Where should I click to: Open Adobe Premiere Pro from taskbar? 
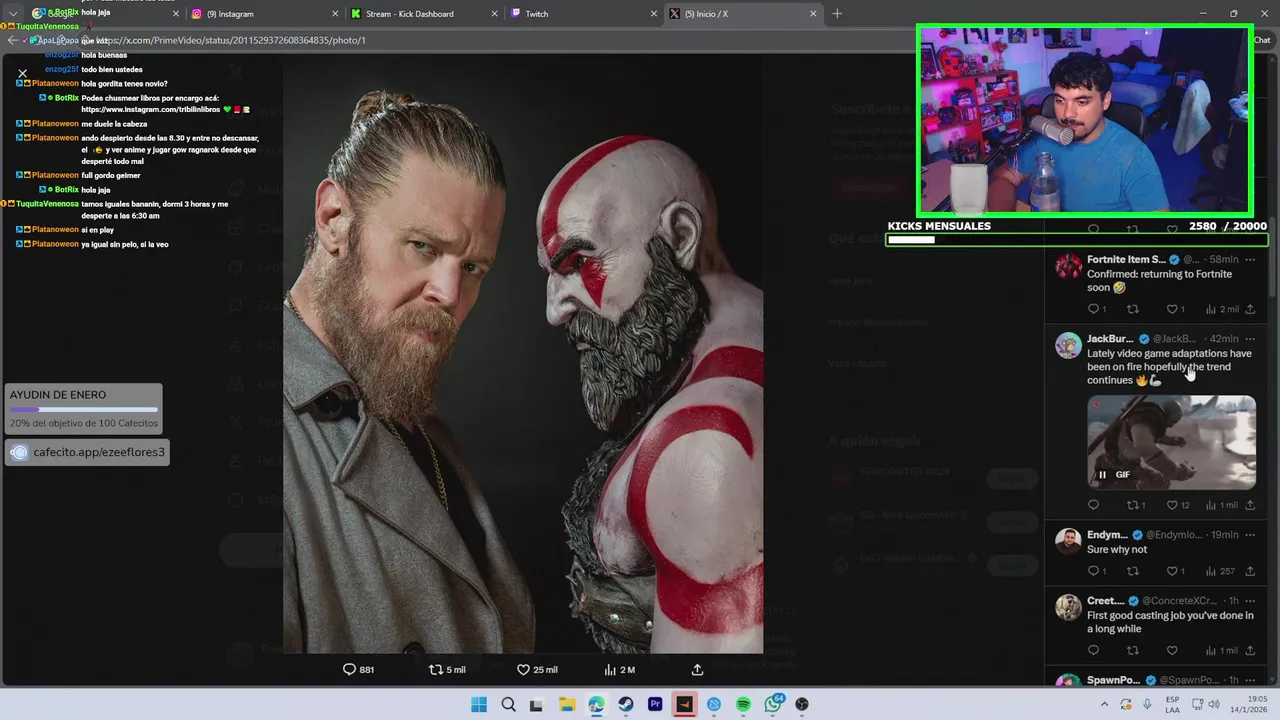[655, 704]
